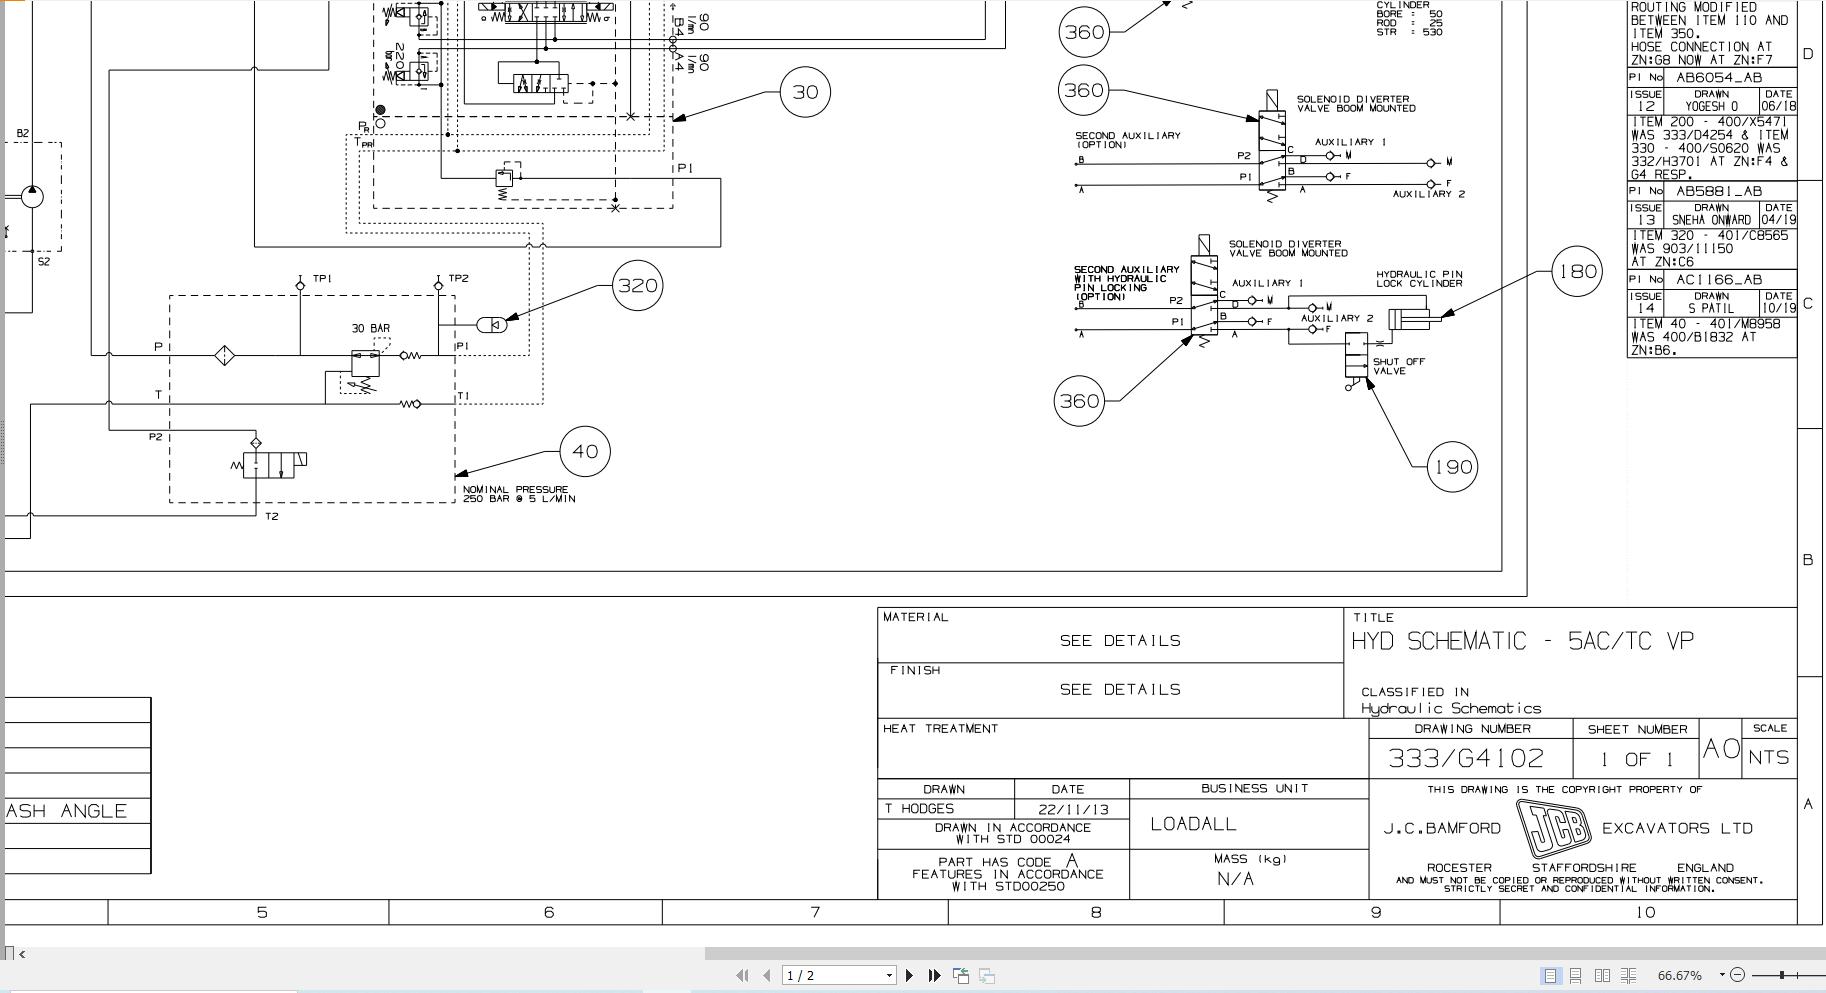
Task: Click the go to next view icon
Action: [986, 975]
